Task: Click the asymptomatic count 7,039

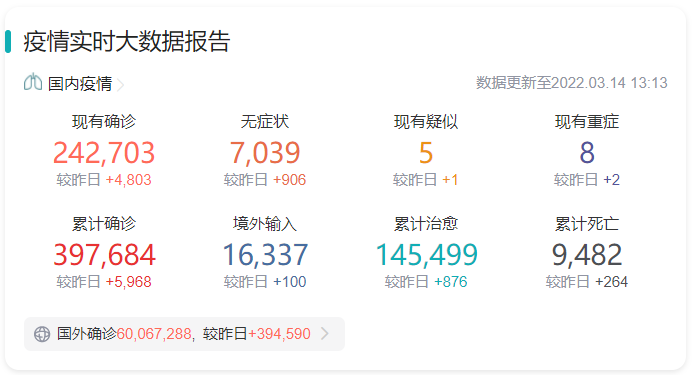Action: point(265,153)
